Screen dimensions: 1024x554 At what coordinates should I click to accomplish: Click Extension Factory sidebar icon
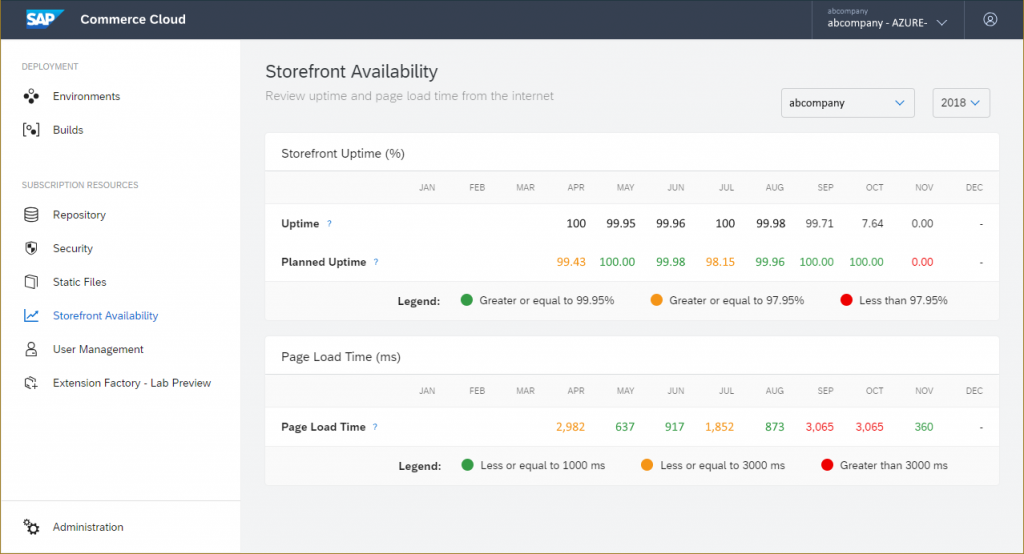31,383
